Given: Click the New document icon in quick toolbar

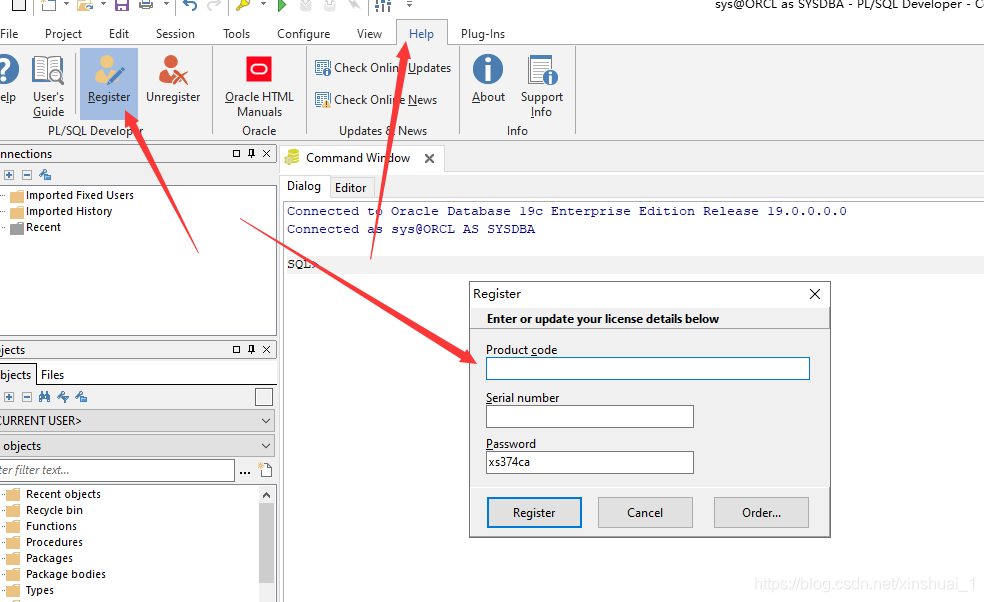Looking at the screenshot, I should pyautogui.click(x=49, y=5).
